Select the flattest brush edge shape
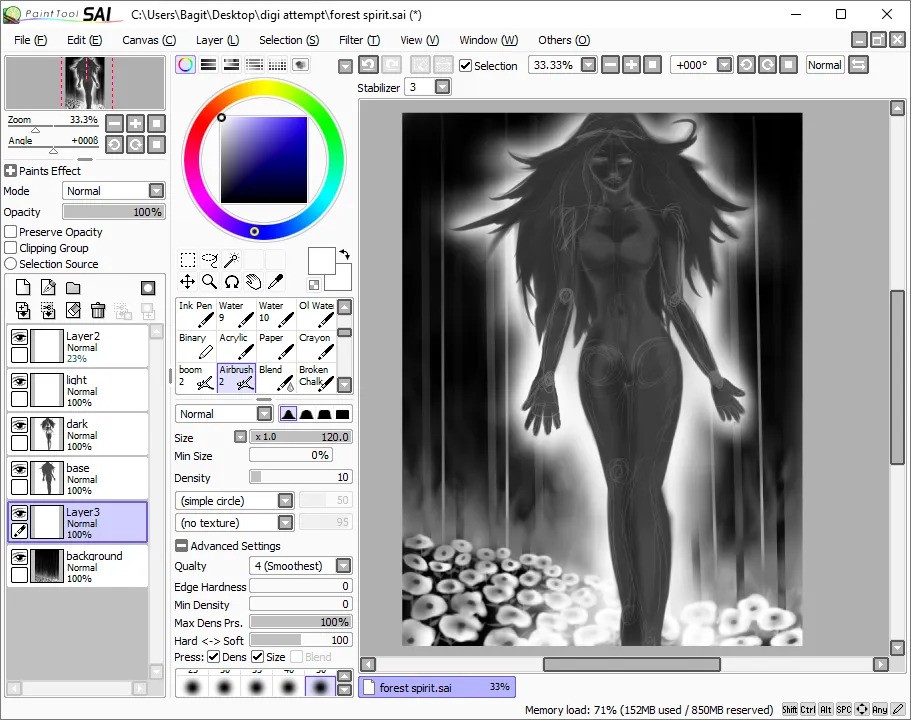Image resolution: width=911 pixels, height=720 pixels. click(343, 414)
